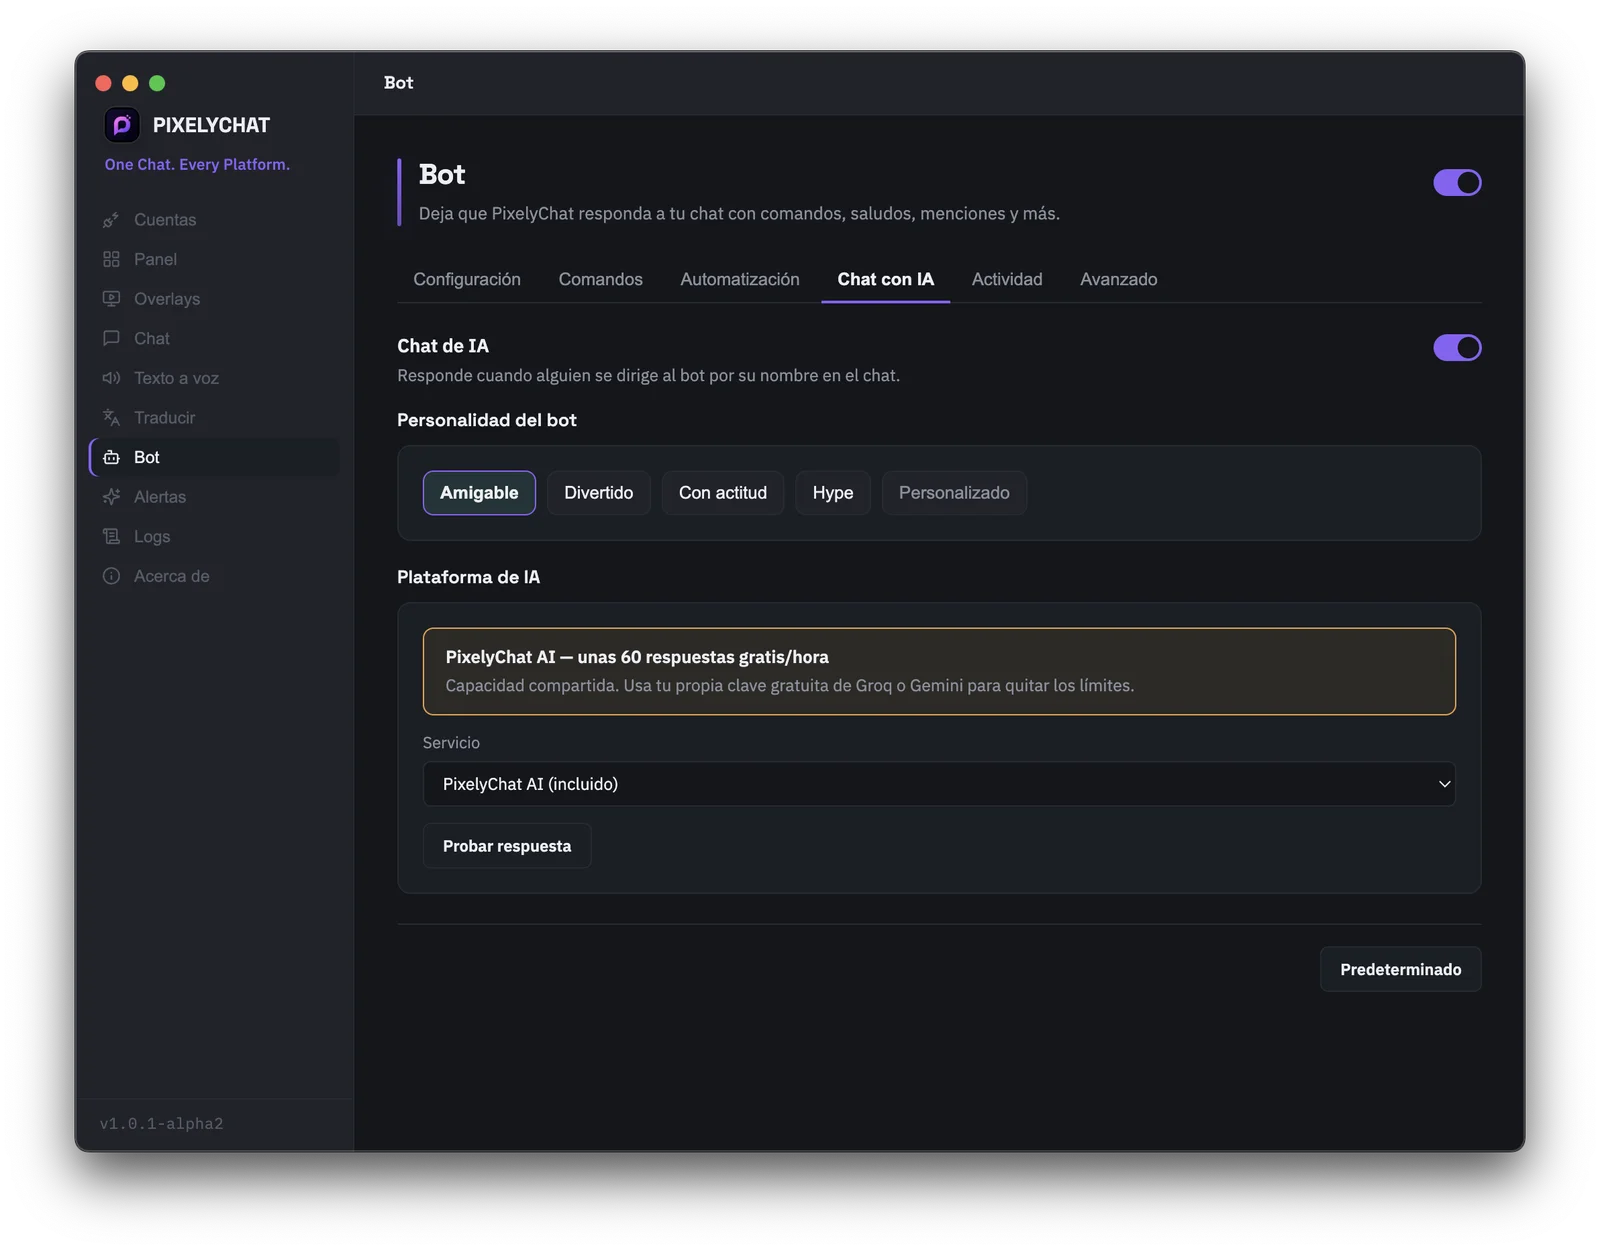Open the Avanzado tab

click(1119, 279)
